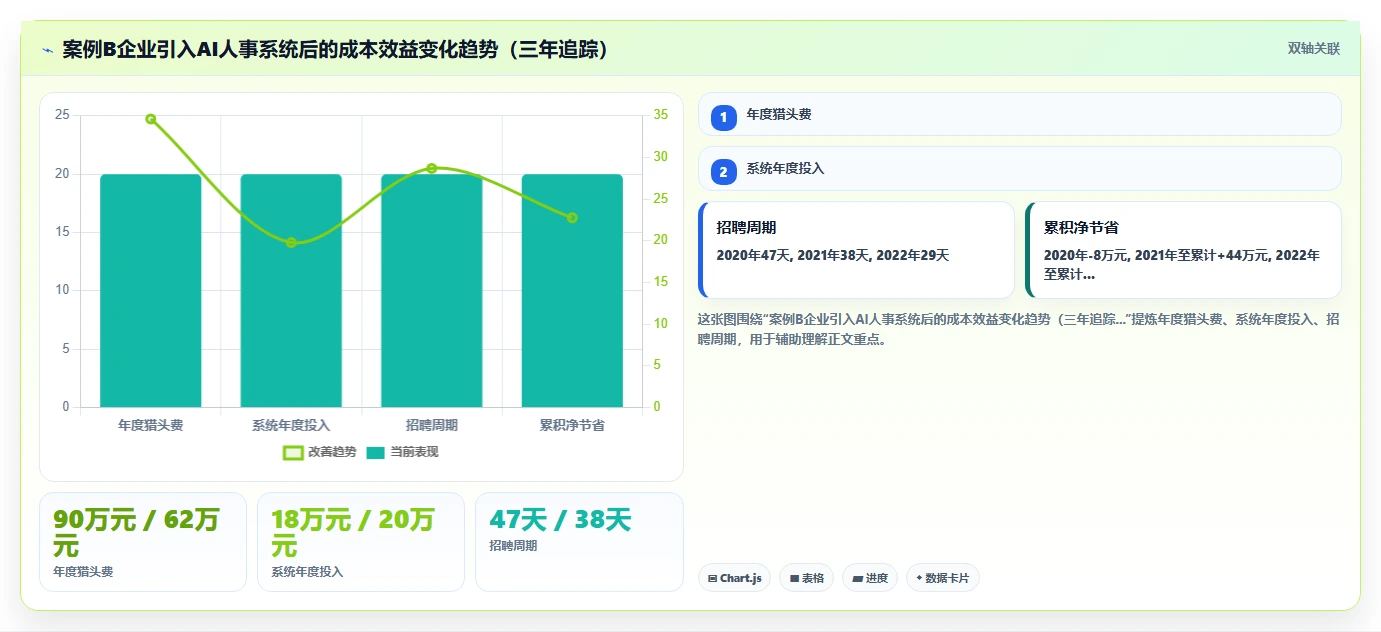1381x632 pixels.
Task: Click the teal bar for 累积净节省
Action: (572, 291)
